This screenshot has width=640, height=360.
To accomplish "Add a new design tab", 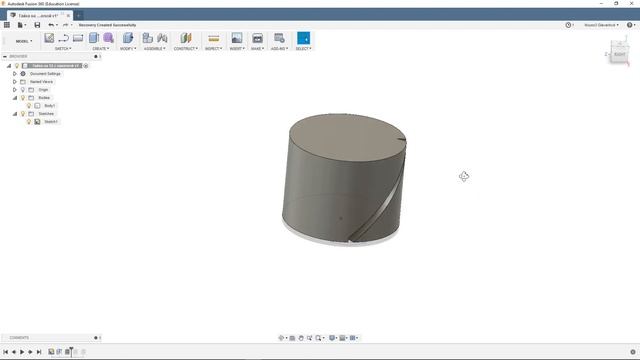I will click(79, 16).
